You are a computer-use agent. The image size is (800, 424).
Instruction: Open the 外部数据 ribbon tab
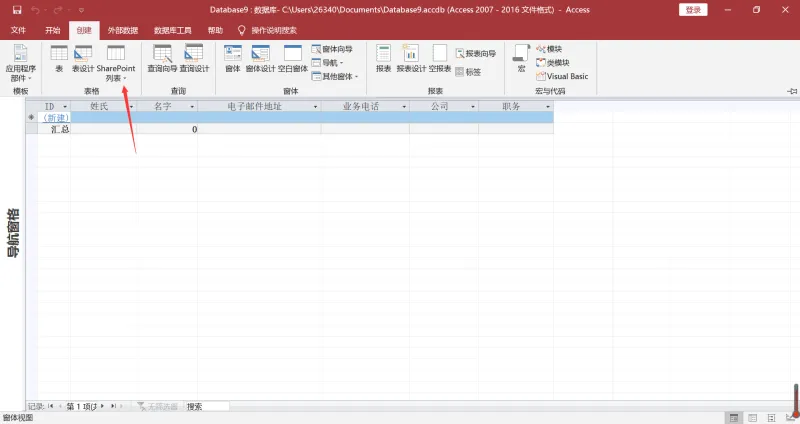(122, 30)
